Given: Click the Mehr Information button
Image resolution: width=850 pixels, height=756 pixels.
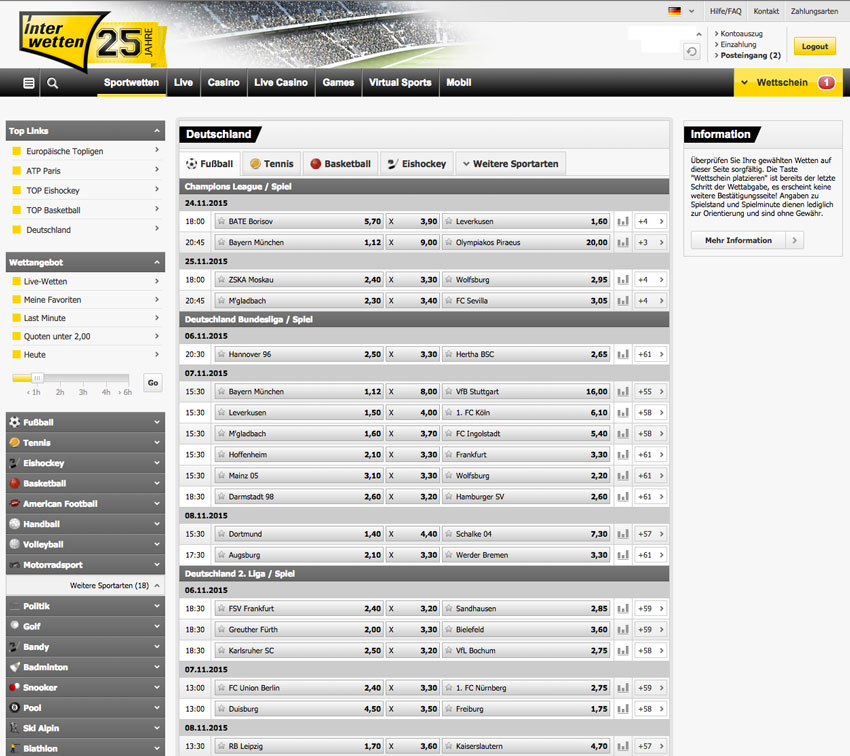Looking at the screenshot, I should (x=747, y=240).
